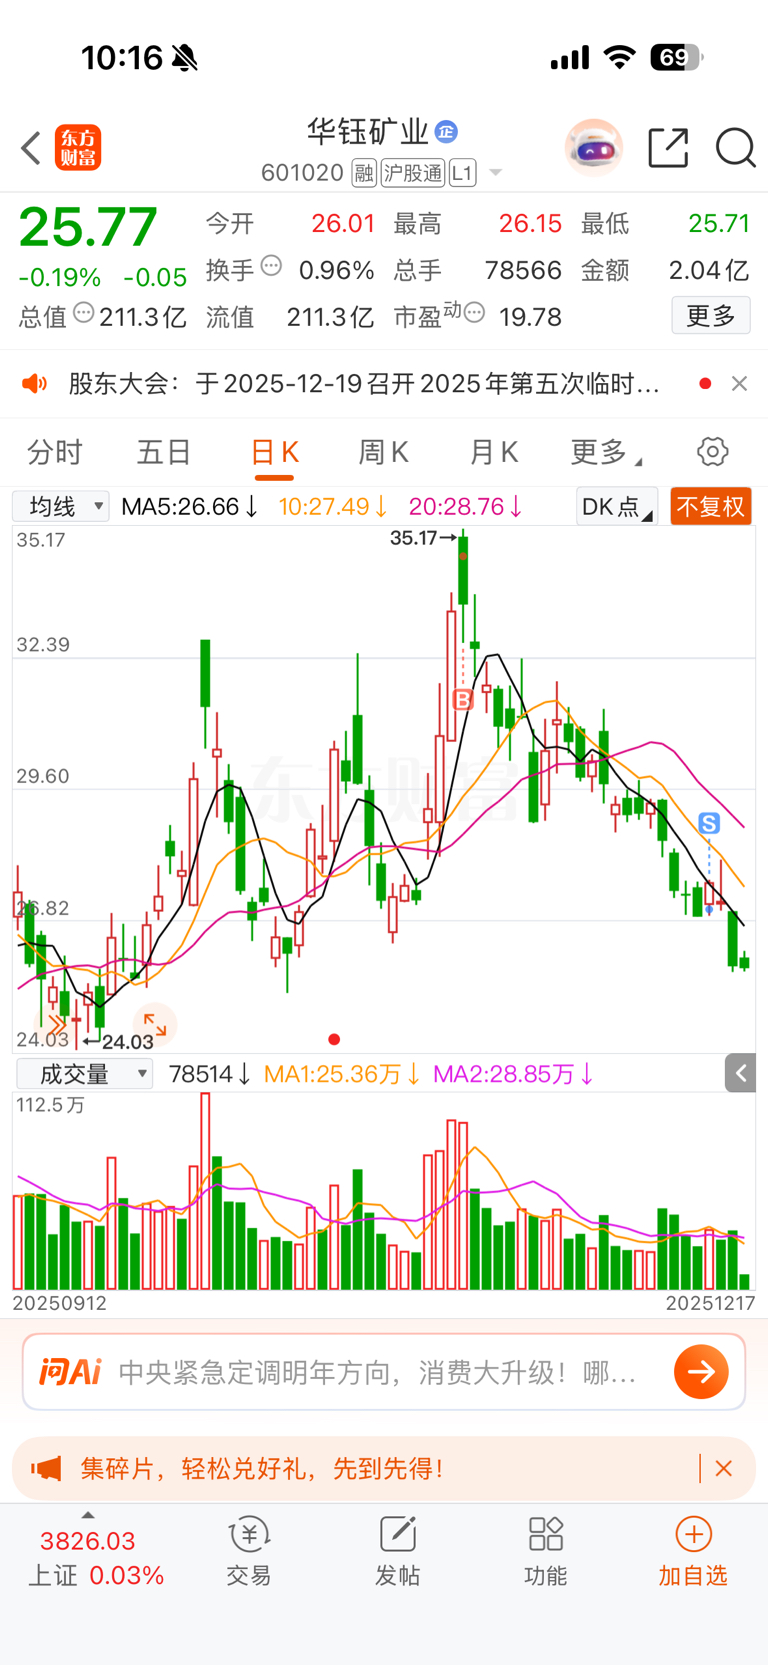
Task: Select the 日K tab
Action: click(x=274, y=453)
